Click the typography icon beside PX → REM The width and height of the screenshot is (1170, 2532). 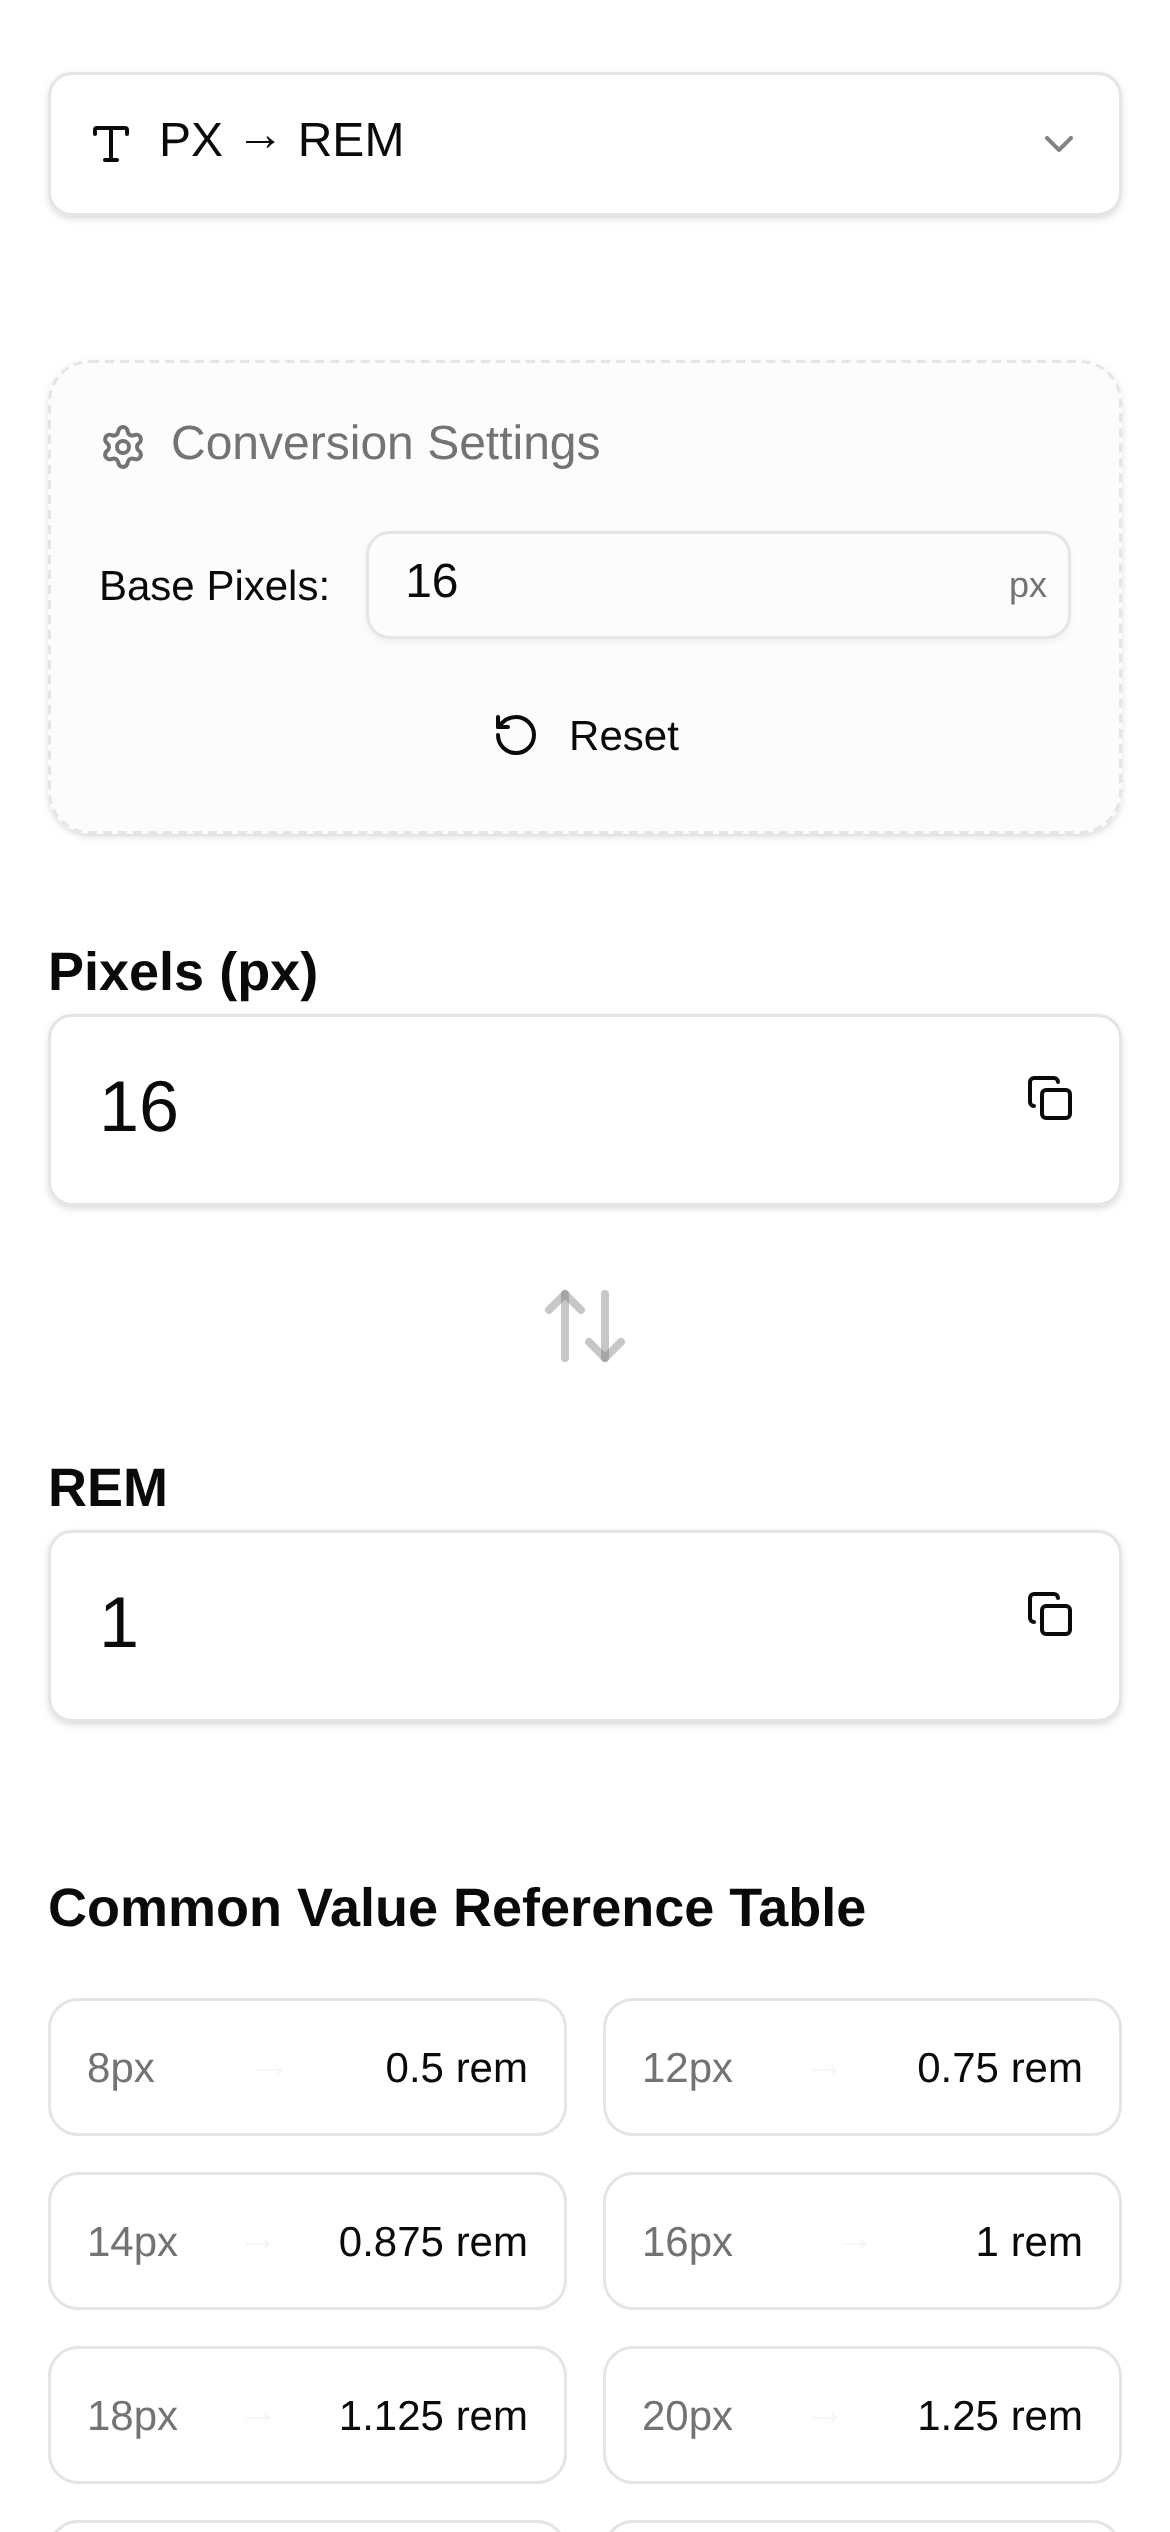coord(110,143)
